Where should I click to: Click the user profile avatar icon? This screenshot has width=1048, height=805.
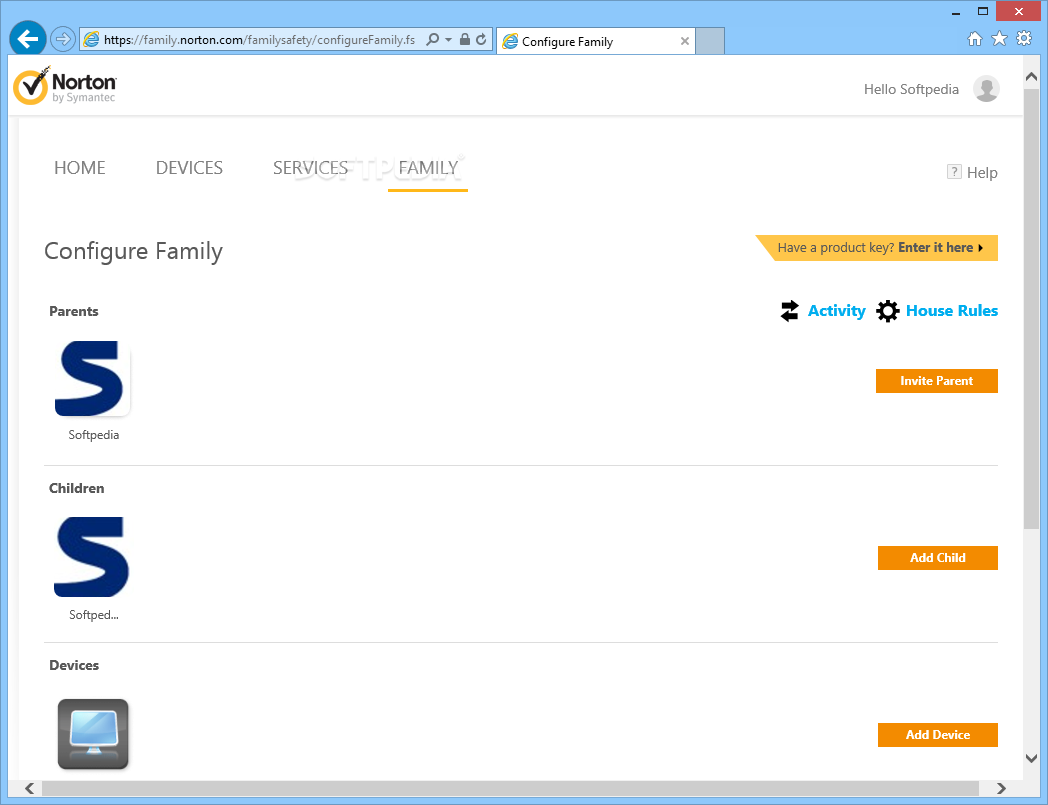click(x=986, y=89)
